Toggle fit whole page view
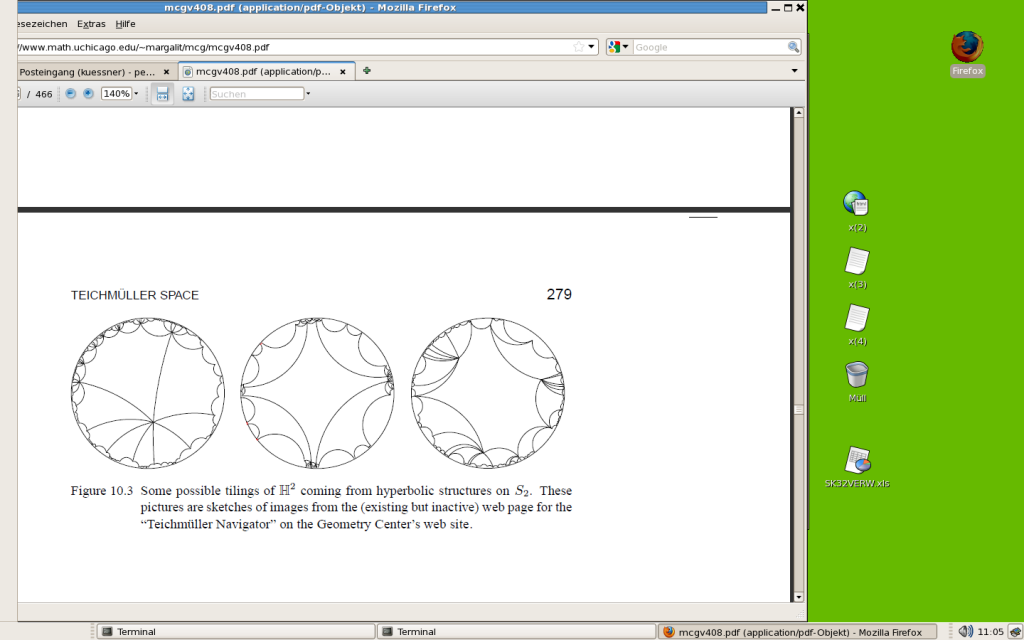Image resolution: width=1024 pixels, height=640 pixels. (187, 93)
